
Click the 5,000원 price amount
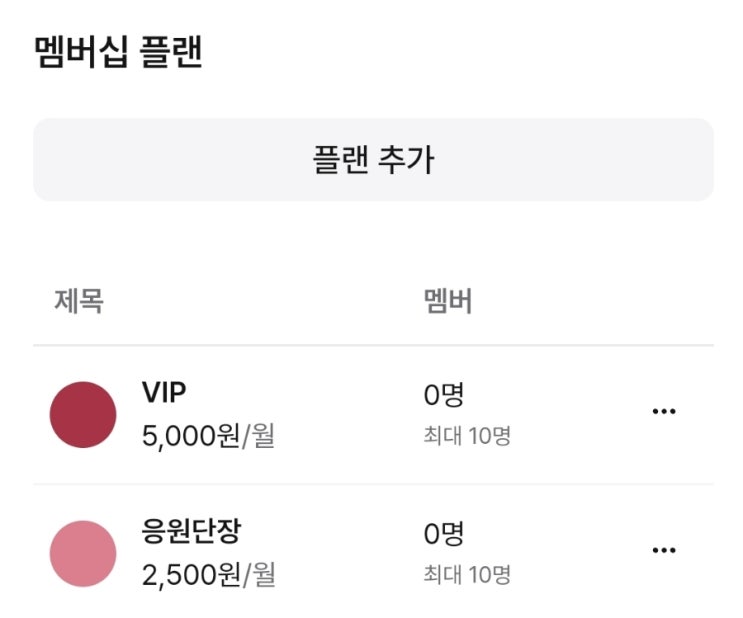pyautogui.click(x=190, y=436)
